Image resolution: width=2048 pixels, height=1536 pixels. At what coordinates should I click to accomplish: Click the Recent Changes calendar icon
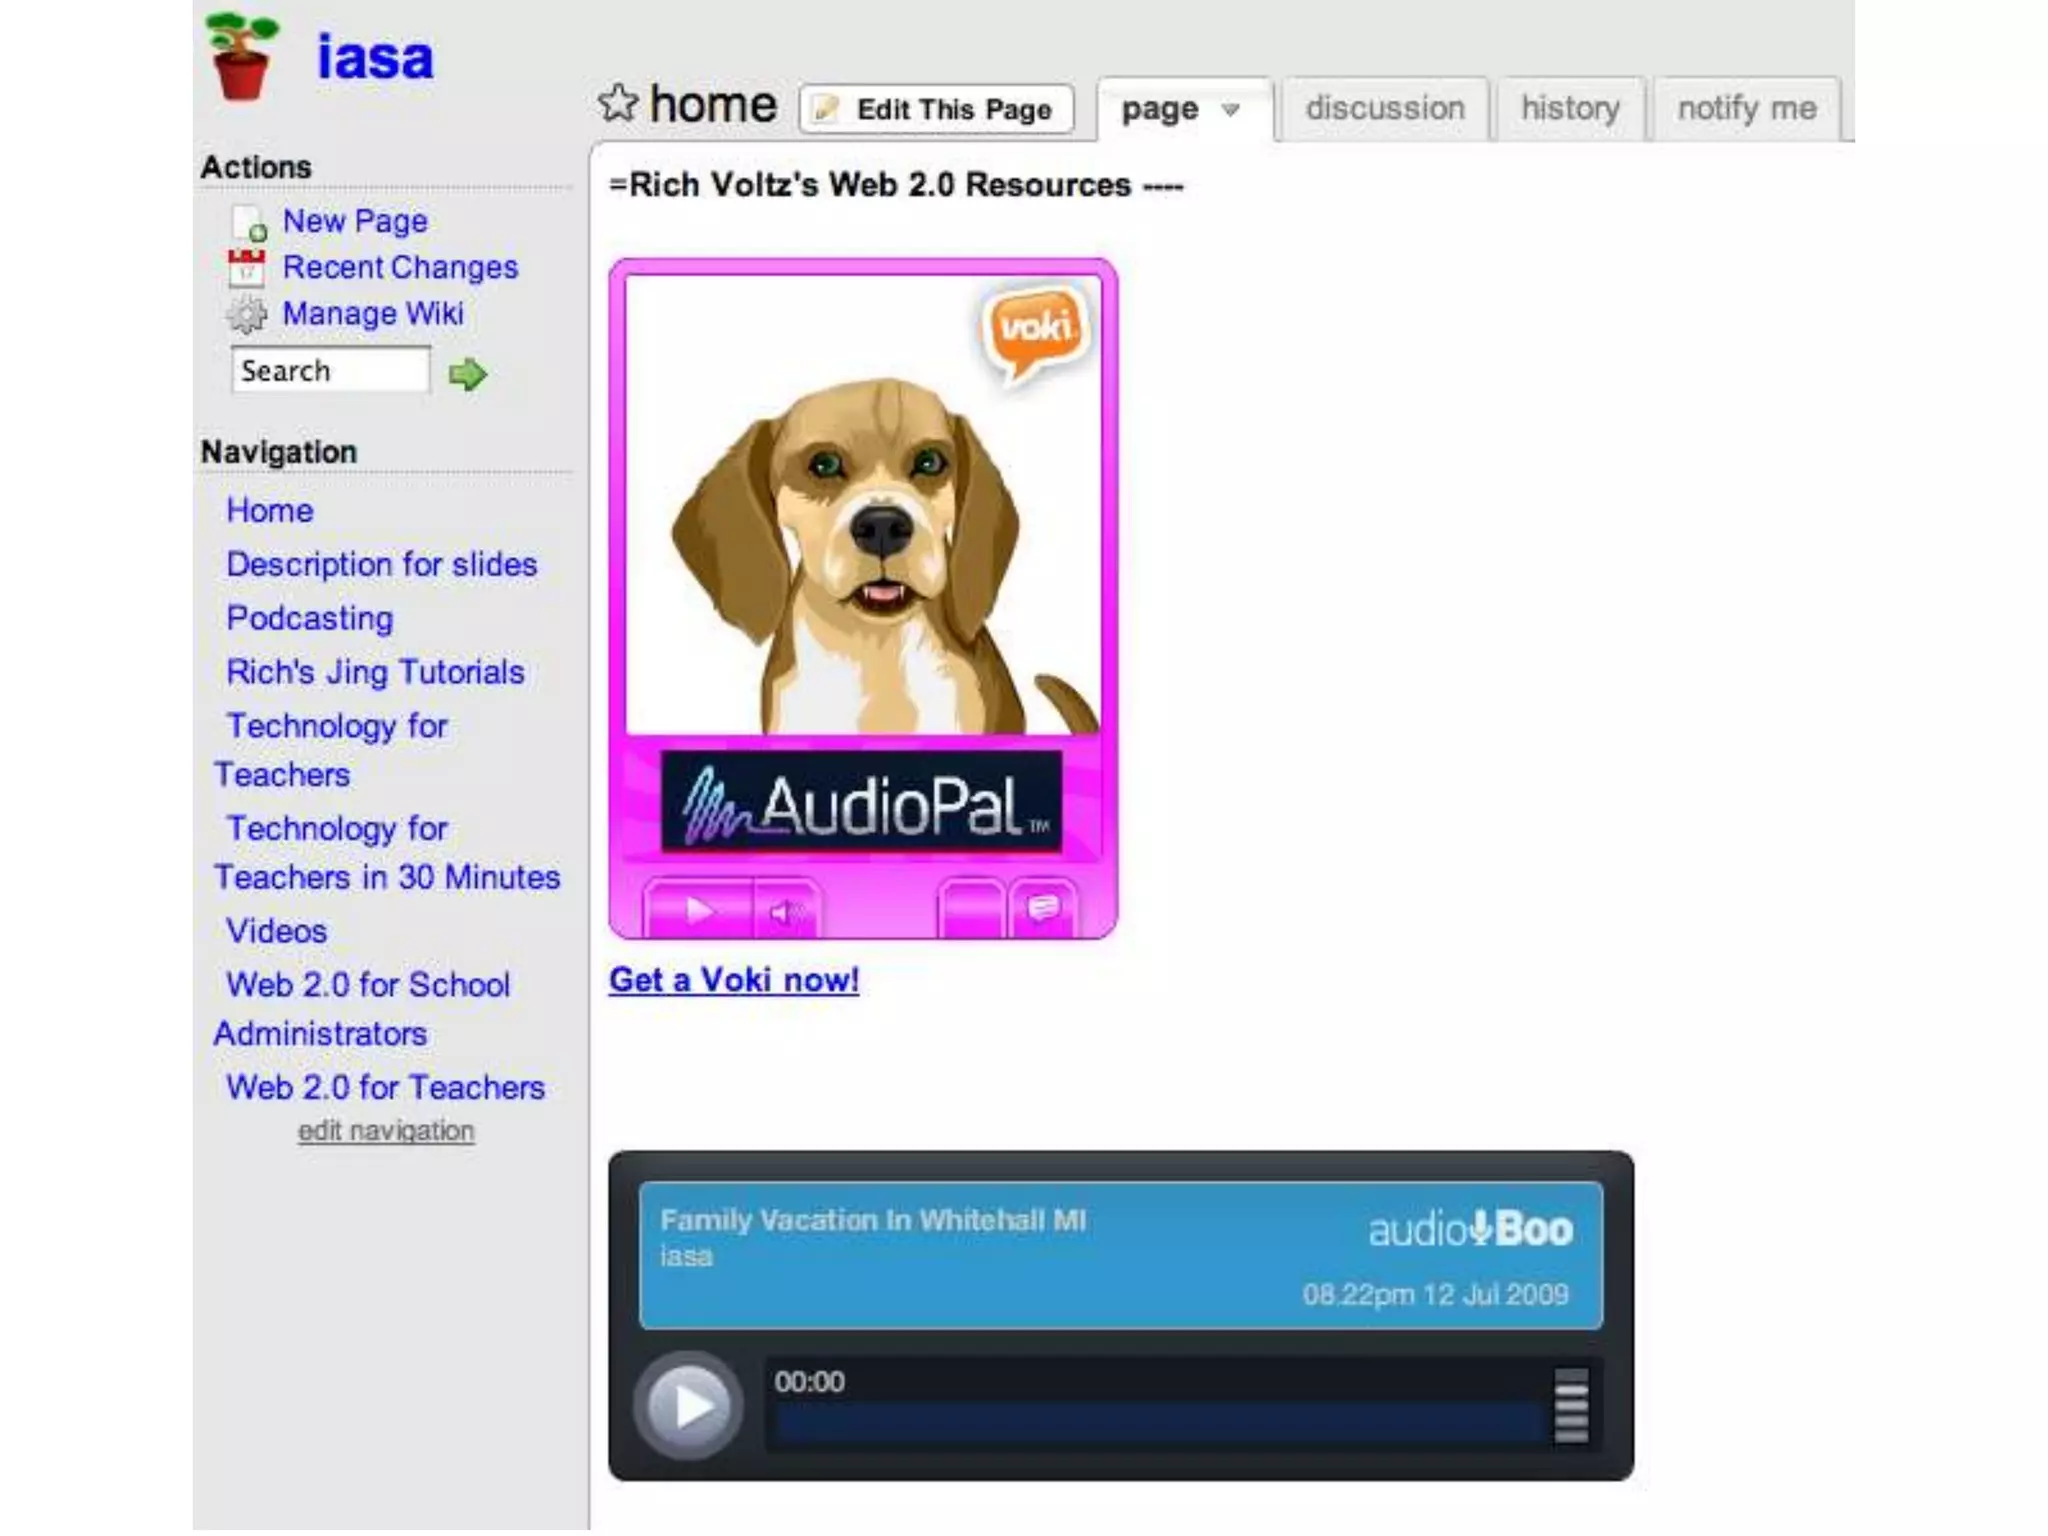[247, 268]
